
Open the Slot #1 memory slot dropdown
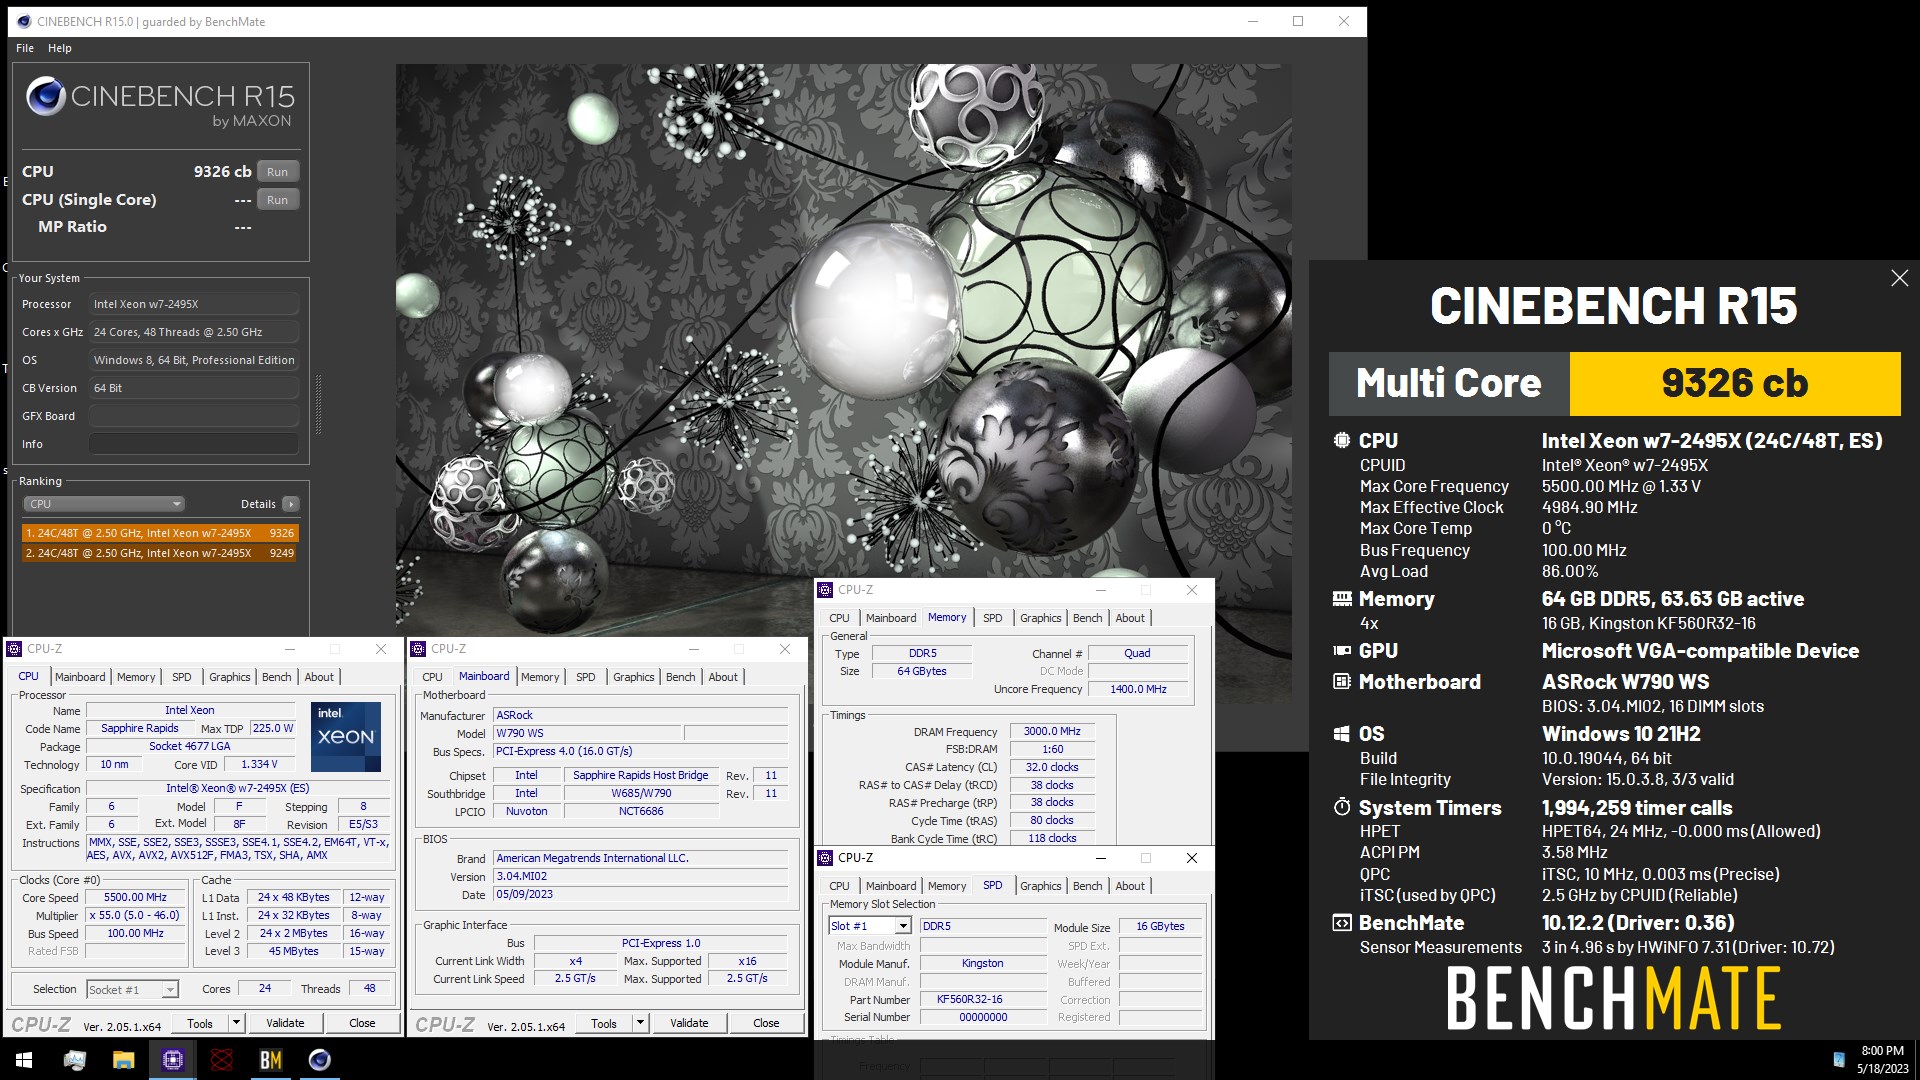click(870, 926)
